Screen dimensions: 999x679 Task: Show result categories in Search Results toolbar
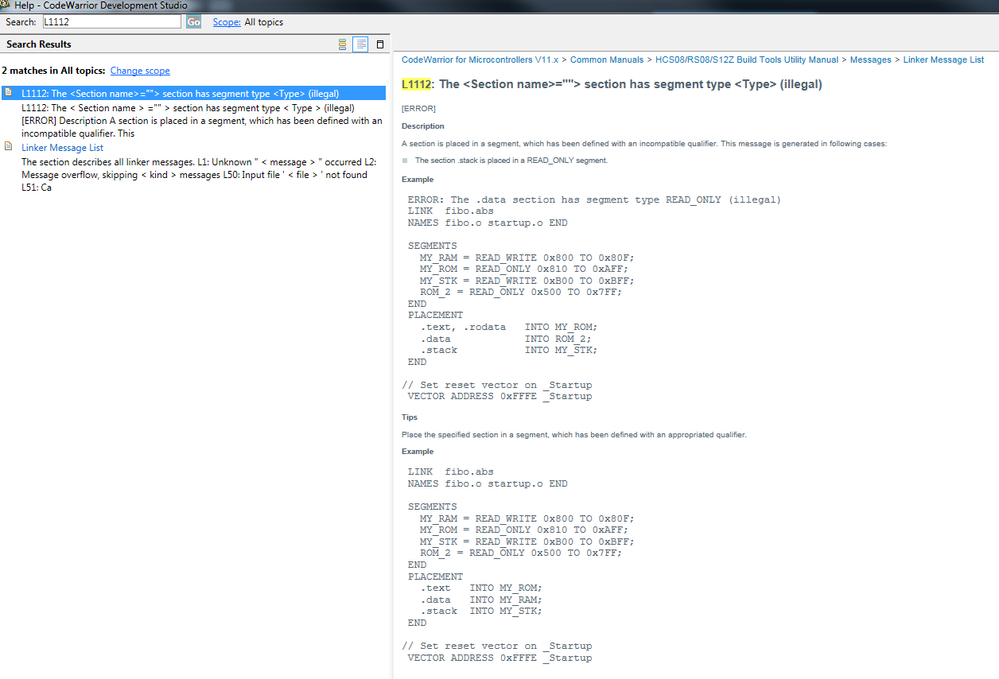pyautogui.click(x=342, y=44)
